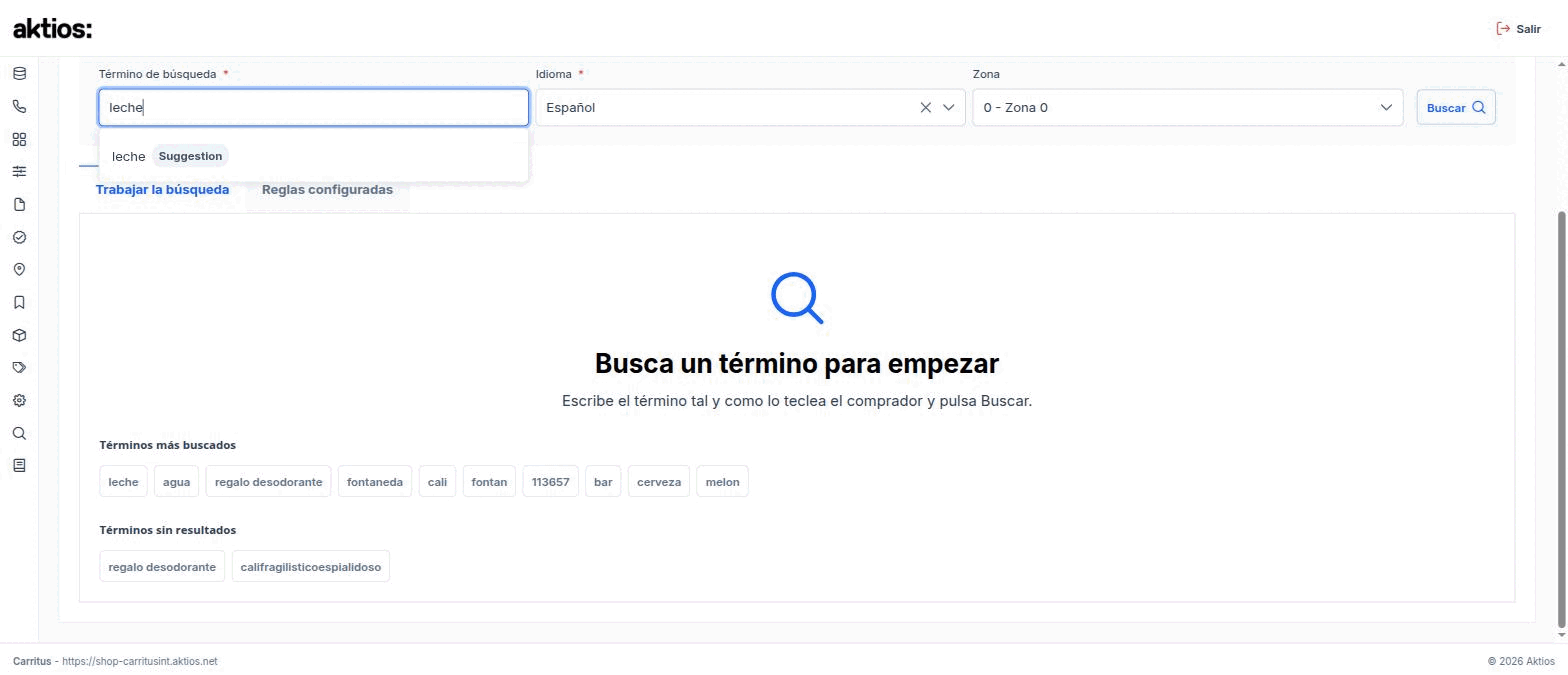The height and width of the screenshot is (675, 1568).
Task: Click the 'Términos sin resultados' heading
Action: (x=168, y=530)
